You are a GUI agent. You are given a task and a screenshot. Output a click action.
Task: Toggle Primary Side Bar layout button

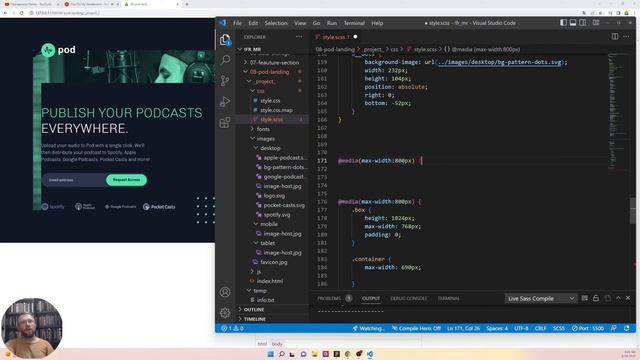563,23
